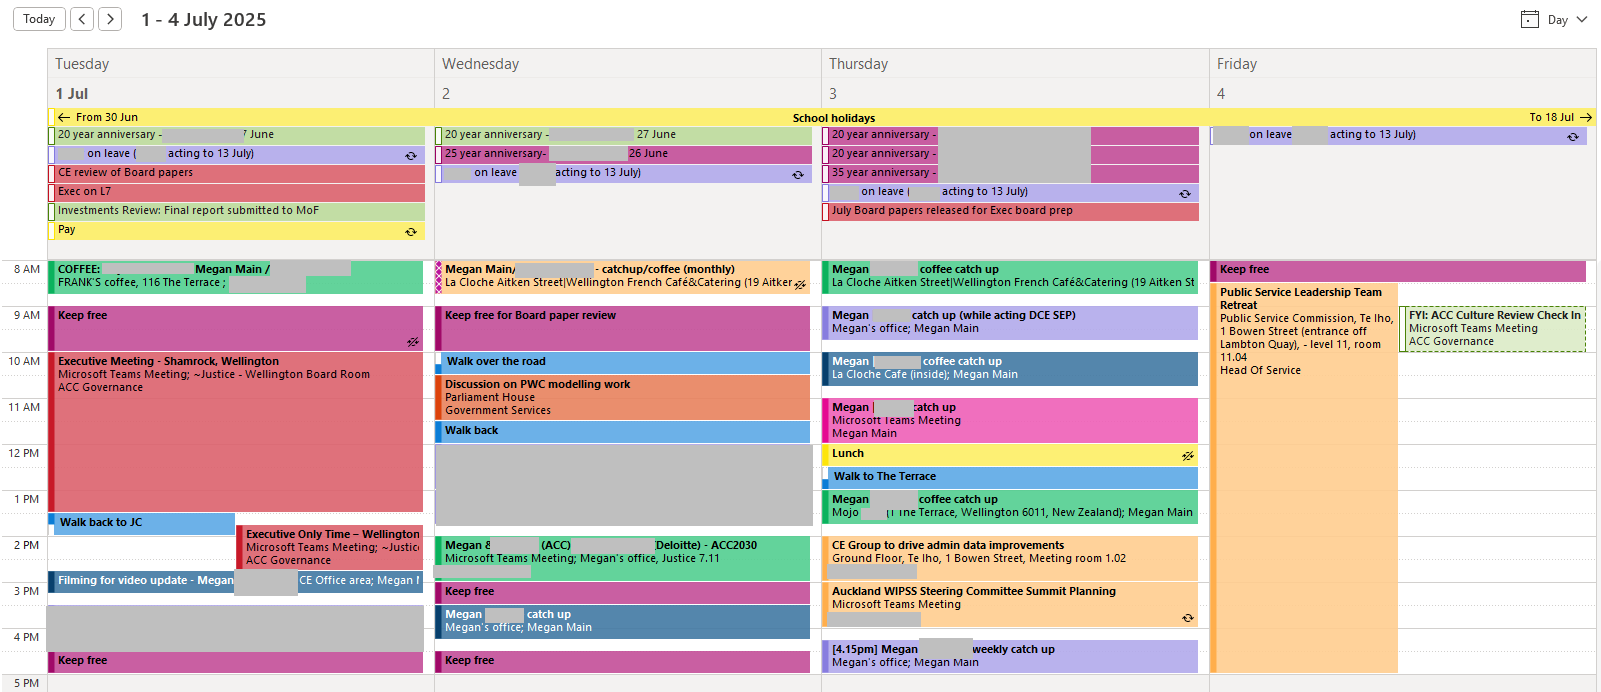Click the right arrow beside To 18 Jul
The image size is (1601, 692).
[x=1585, y=117]
